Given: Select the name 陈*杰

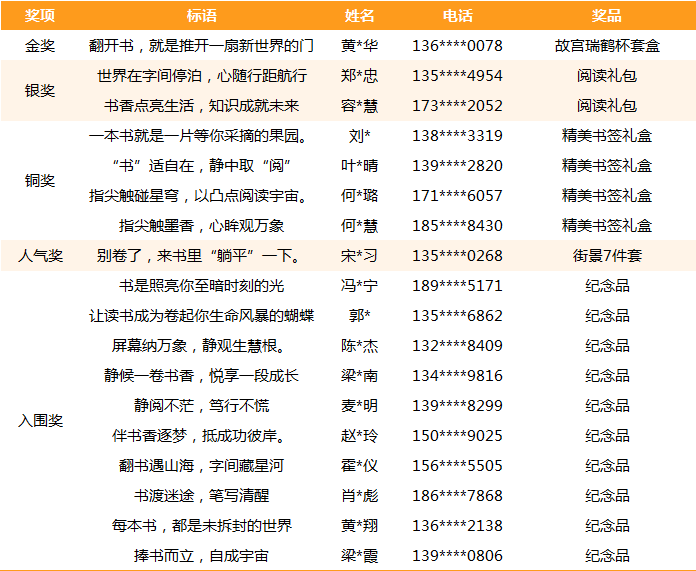Looking at the screenshot, I should click(360, 345).
